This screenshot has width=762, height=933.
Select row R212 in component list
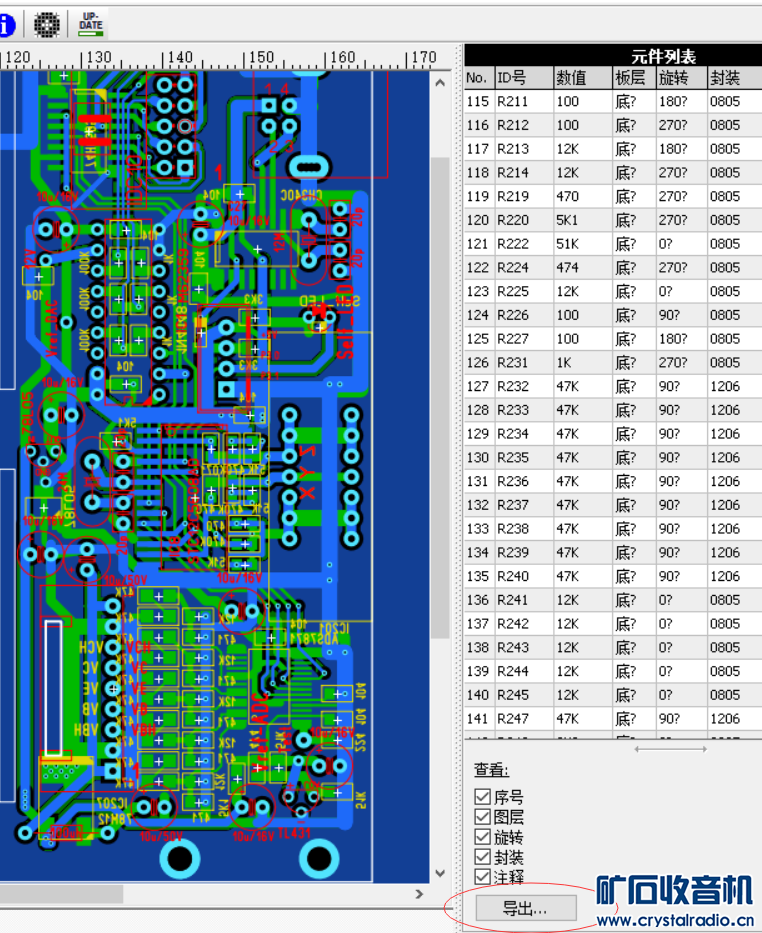pyautogui.click(x=613, y=126)
